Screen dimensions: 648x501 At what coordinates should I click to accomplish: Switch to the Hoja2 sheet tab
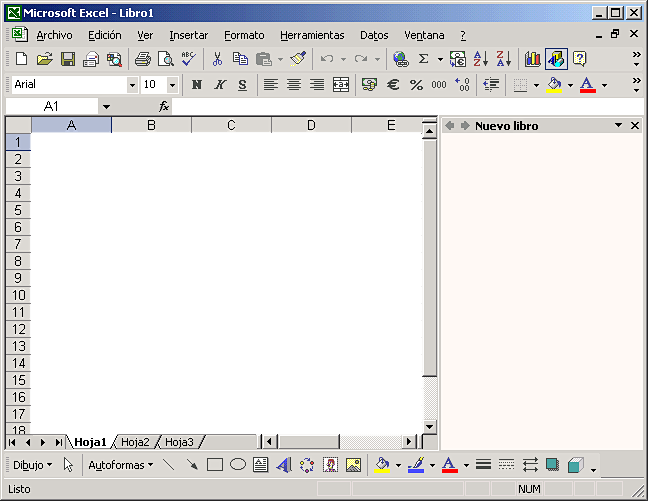click(135, 442)
